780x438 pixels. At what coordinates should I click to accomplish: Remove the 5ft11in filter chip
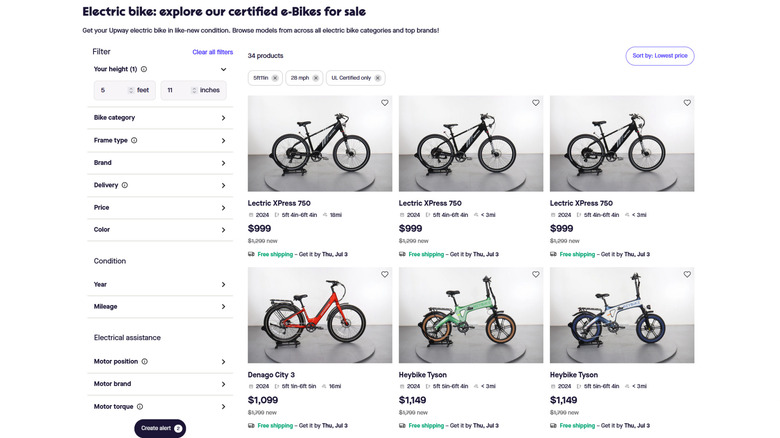click(x=275, y=78)
